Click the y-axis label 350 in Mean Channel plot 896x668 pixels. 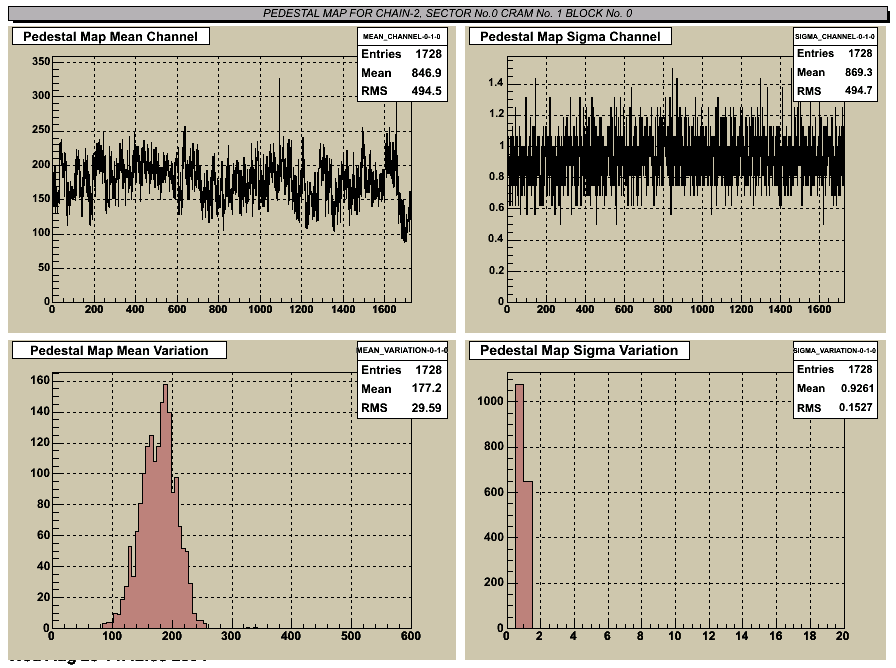(41, 61)
